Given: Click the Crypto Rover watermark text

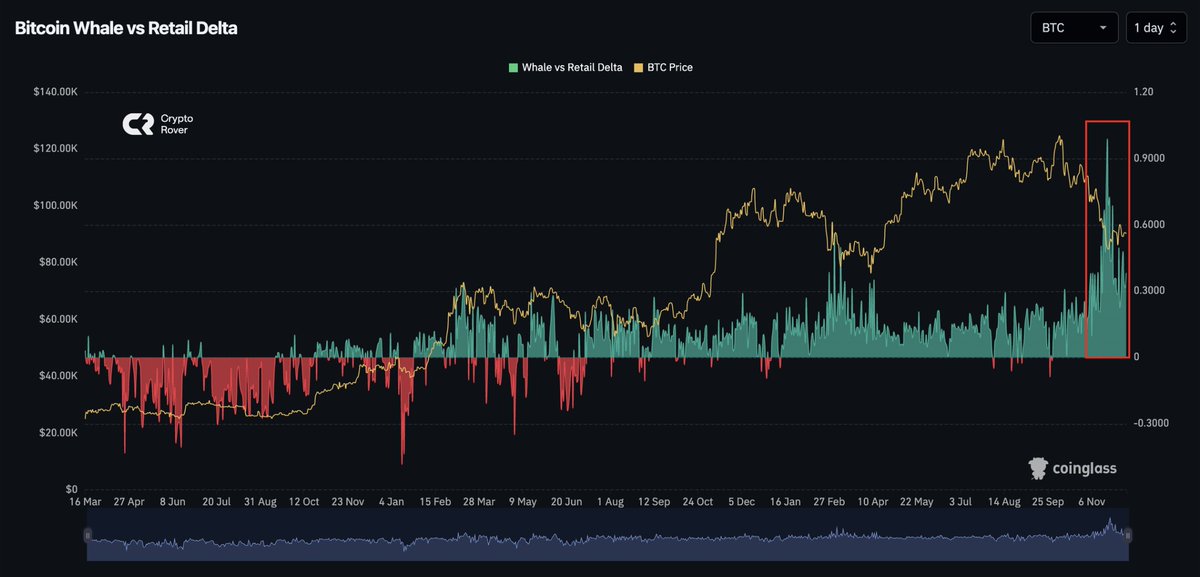Looking at the screenshot, I should point(177,124).
